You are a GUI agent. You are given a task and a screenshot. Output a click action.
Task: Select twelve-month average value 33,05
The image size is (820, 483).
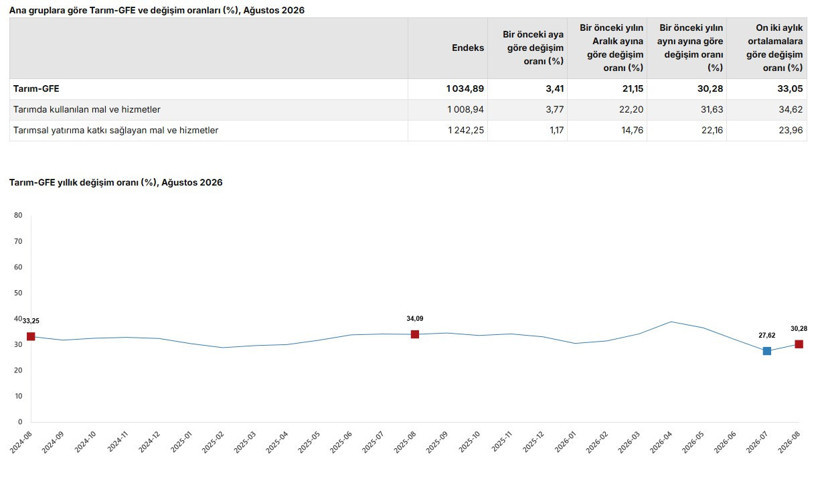(790, 89)
